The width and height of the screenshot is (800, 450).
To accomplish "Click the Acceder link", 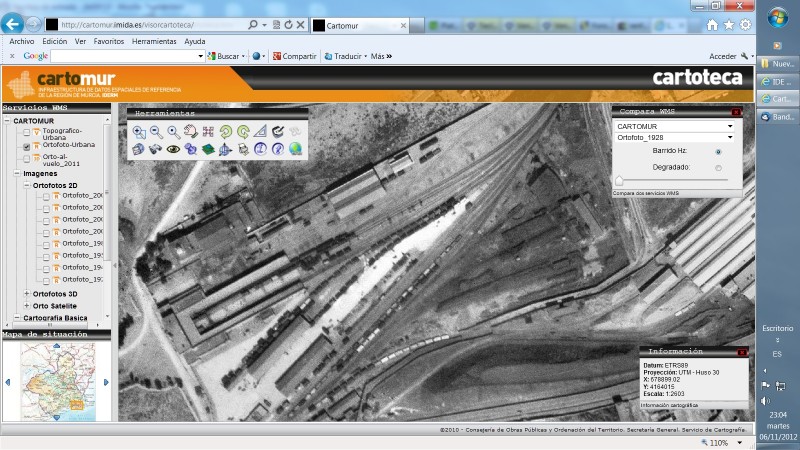I will [722, 56].
